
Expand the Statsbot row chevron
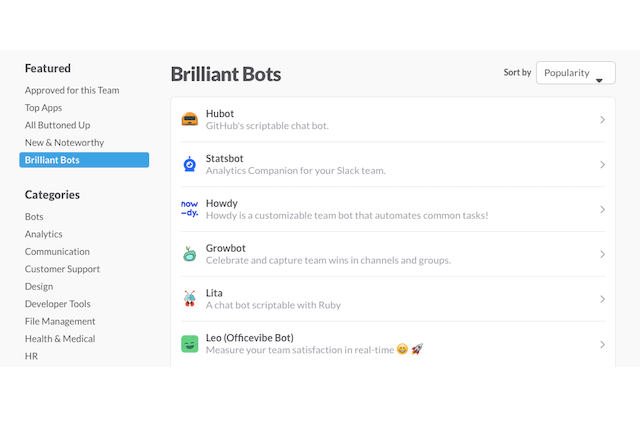coord(602,164)
